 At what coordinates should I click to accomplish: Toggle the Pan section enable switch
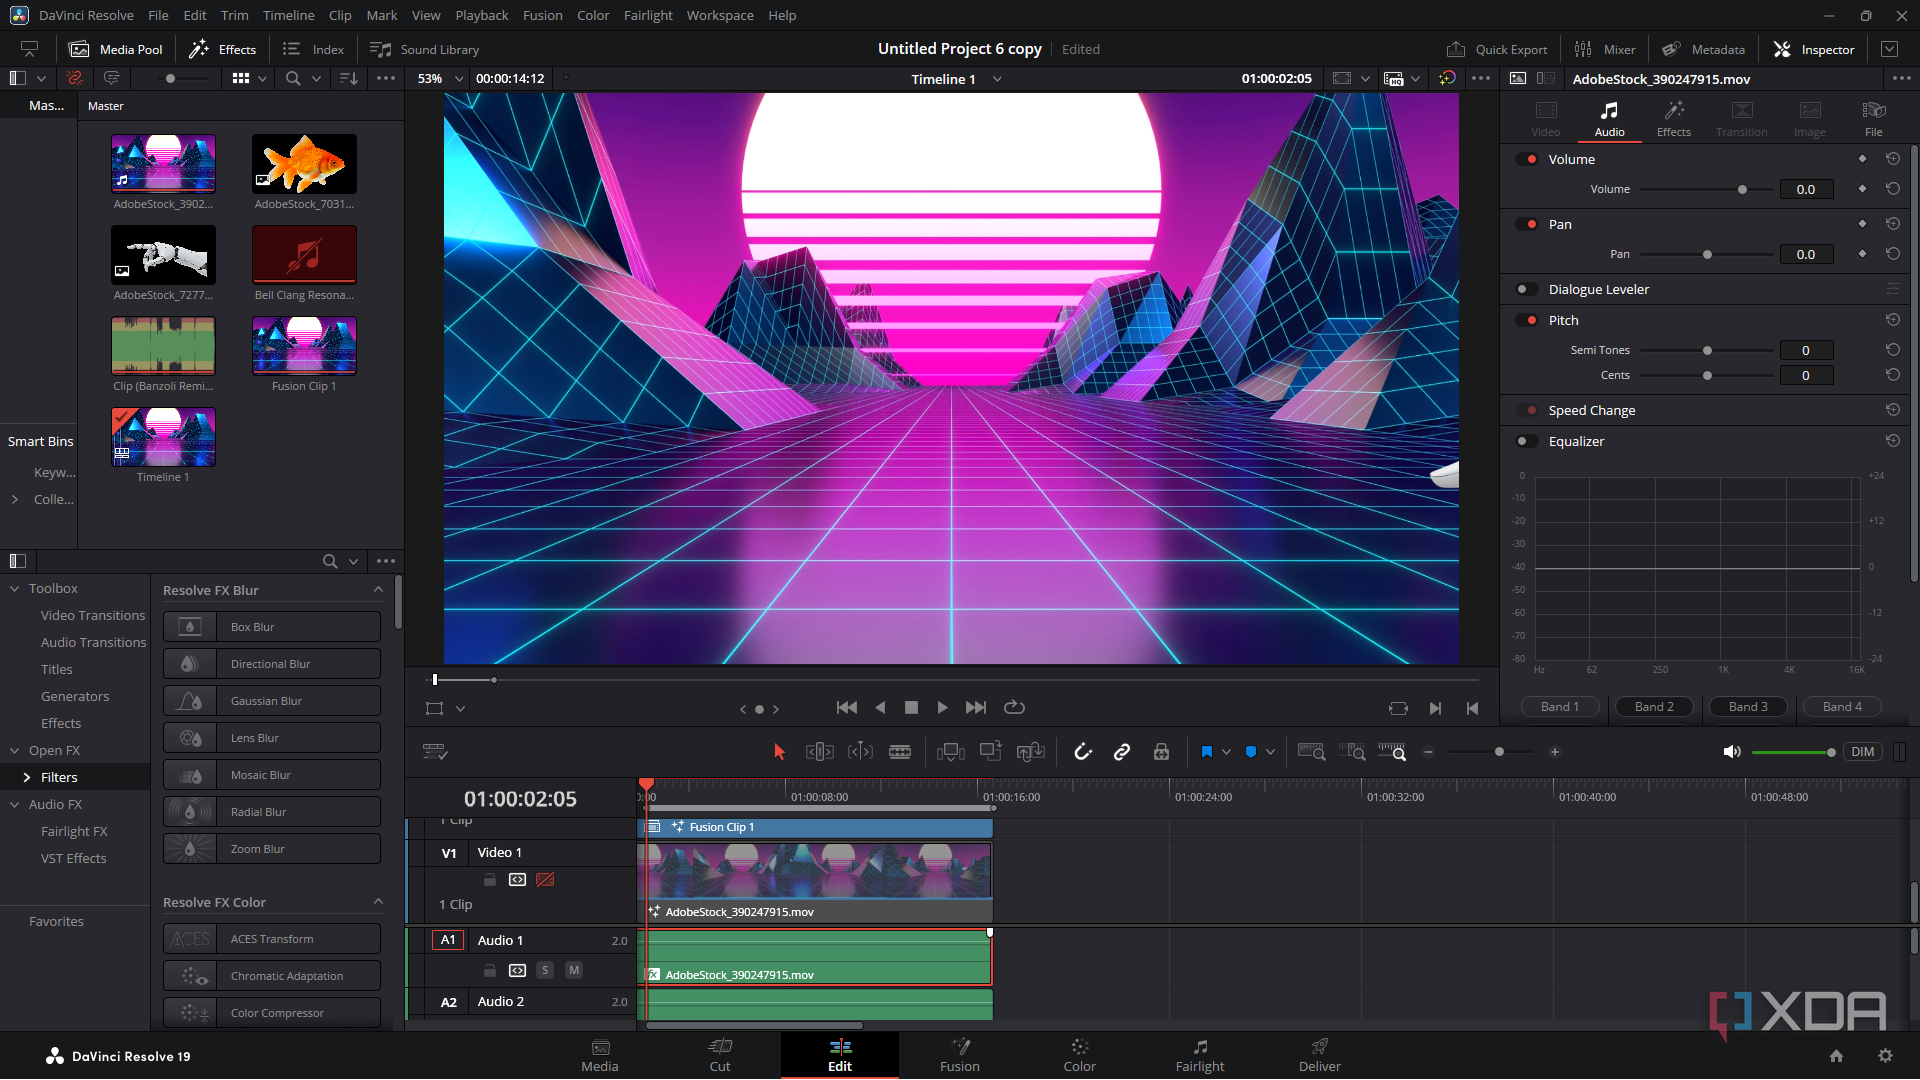coord(1527,224)
